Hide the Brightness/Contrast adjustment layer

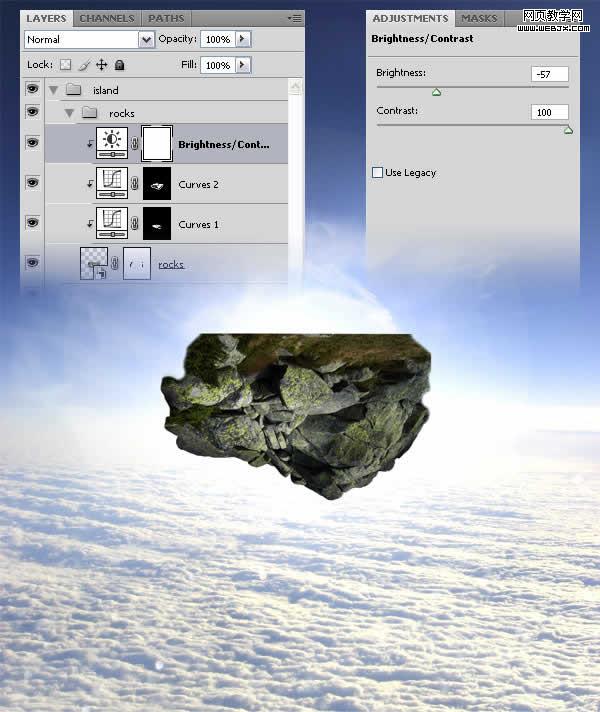(32, 143)
